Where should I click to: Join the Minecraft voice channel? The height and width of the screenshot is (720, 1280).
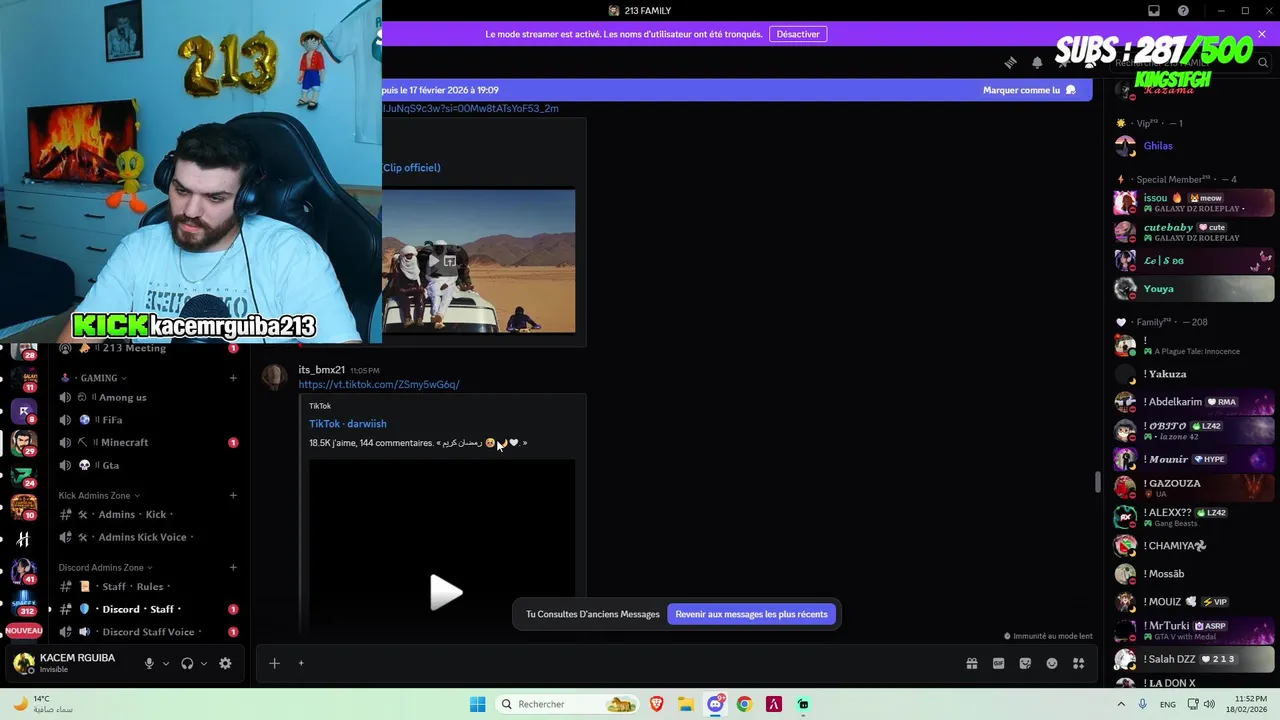(149, 442)
